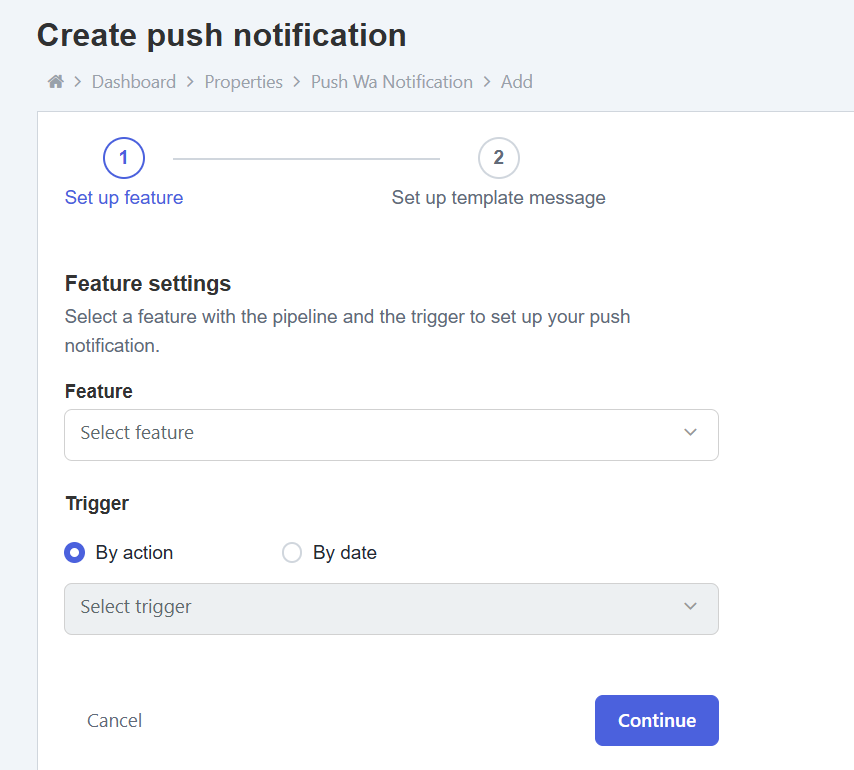Select the By action radio button
Screen dimensions: 854x770
74,553
